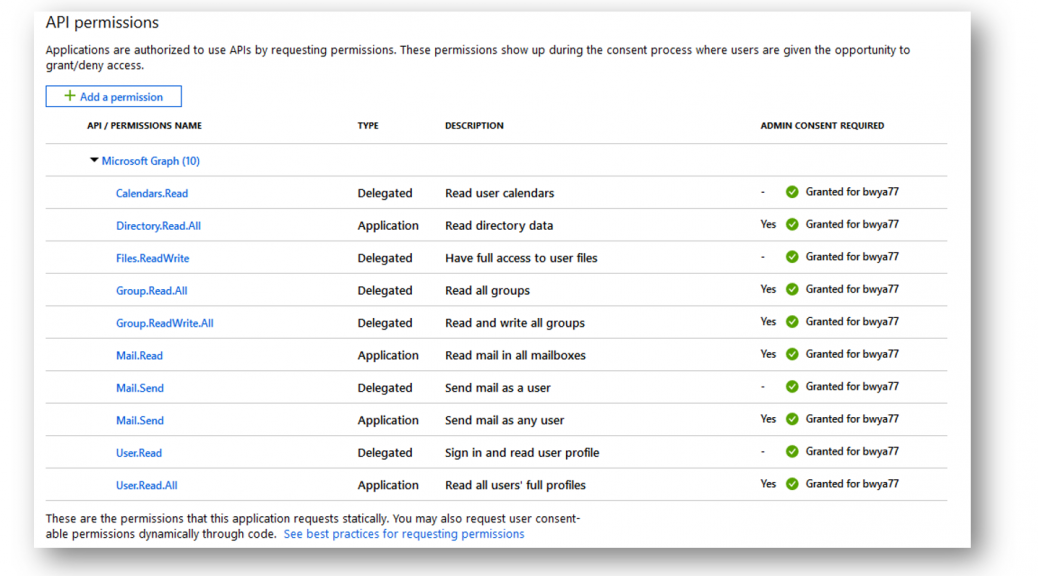The image size is (1038, 576).
Task: Select the Send mail as a user description
Action: pos(498,388)
